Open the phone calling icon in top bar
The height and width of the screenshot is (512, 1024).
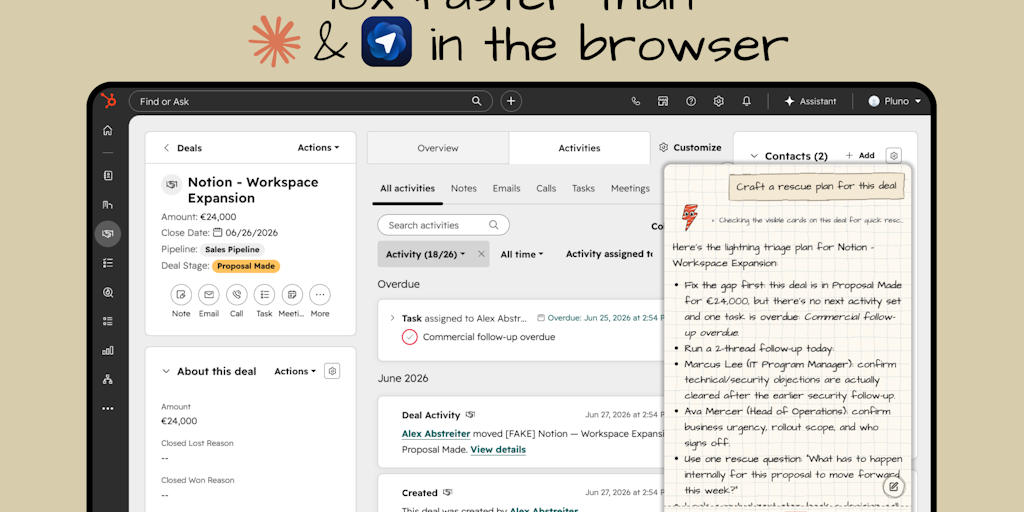[x=635, y=101]
